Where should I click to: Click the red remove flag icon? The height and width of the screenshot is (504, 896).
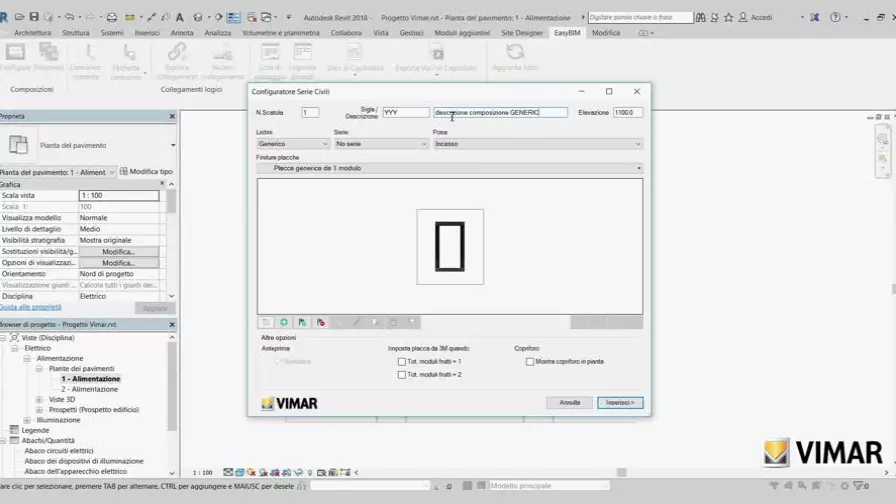click(321, 322)
